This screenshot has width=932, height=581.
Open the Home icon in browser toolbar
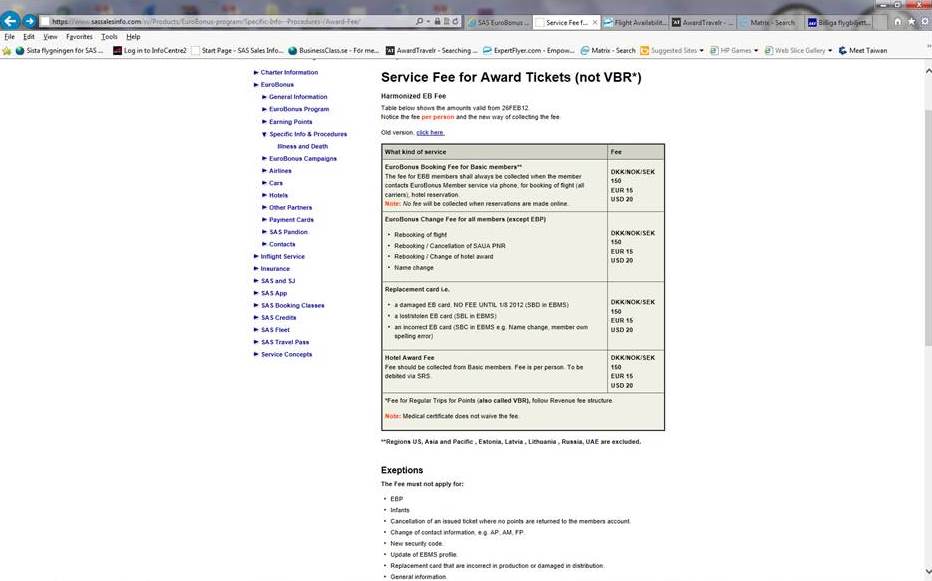(x=897, y=21)
